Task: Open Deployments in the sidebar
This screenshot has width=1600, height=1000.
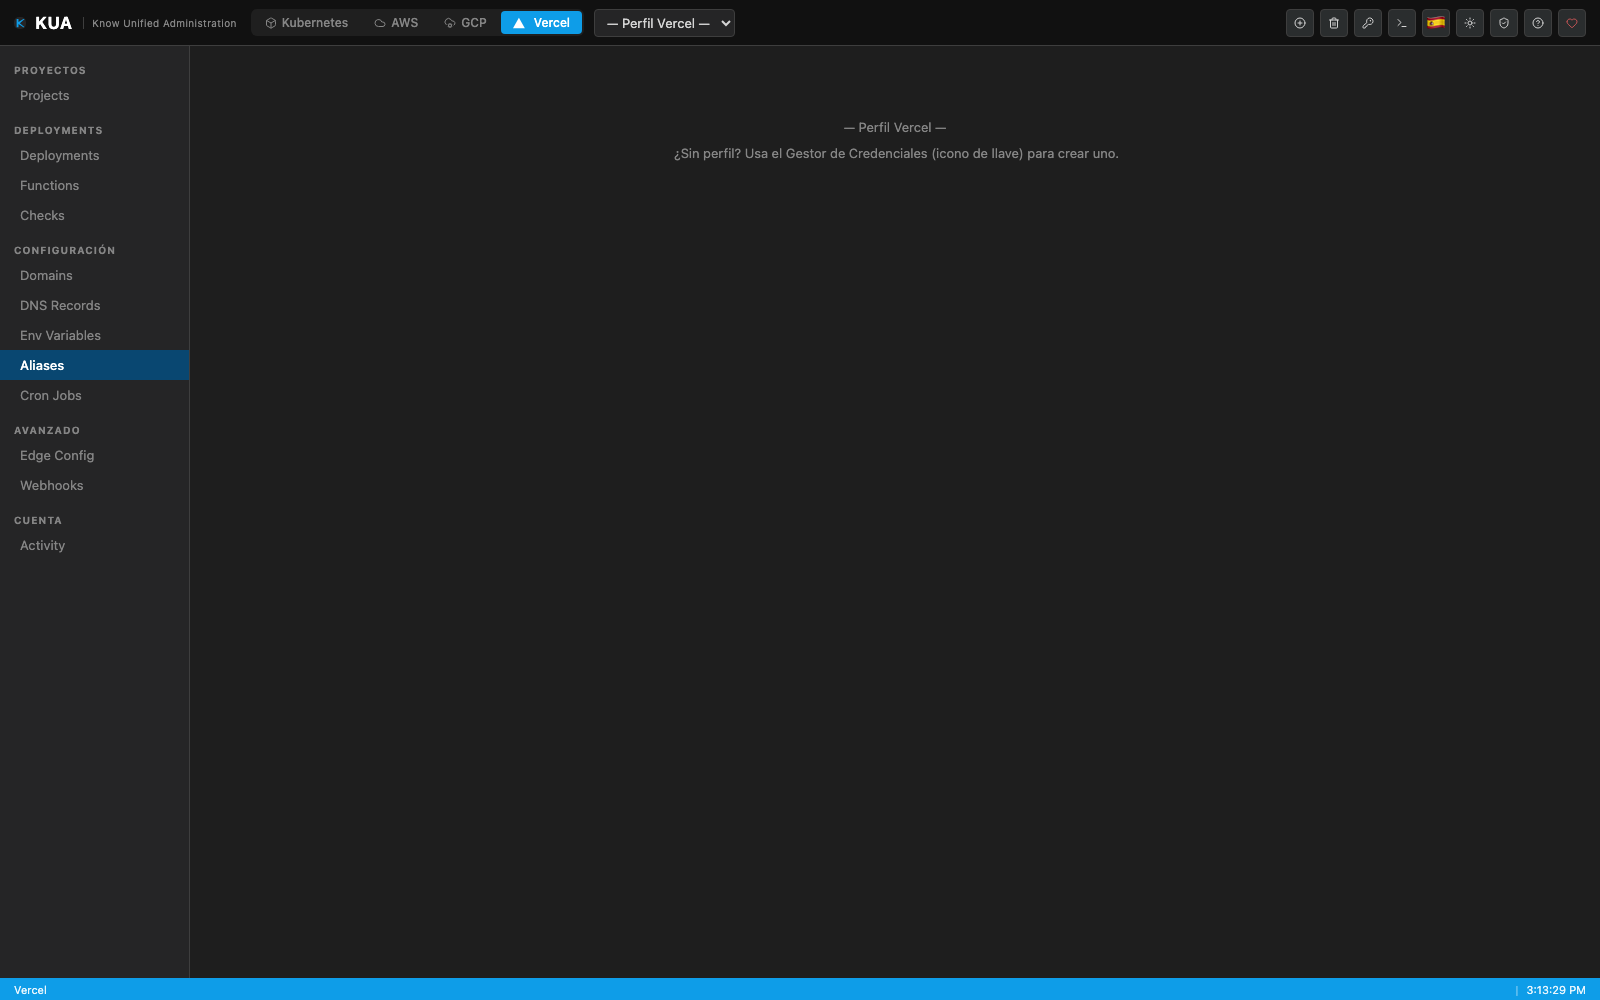Action: 94,155
